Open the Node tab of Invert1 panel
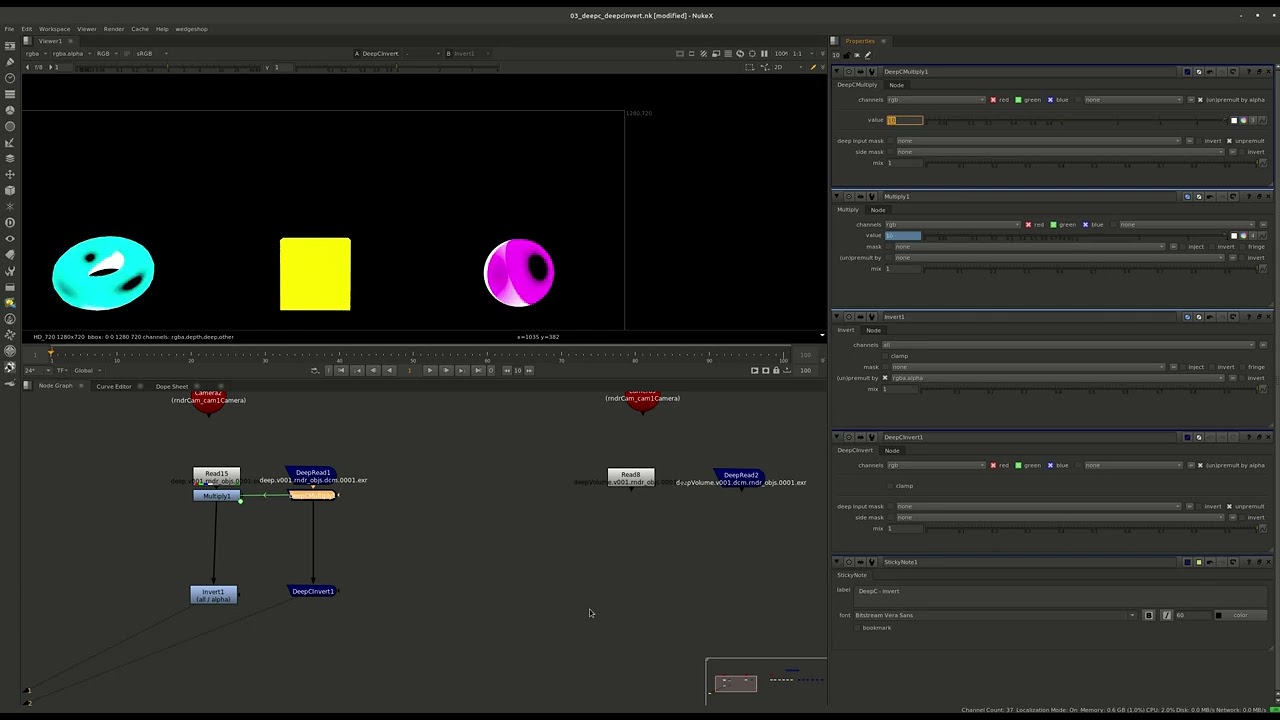The height and width of the screenshot is (720, 1280). pyautogui.click(x=873, y=330)
